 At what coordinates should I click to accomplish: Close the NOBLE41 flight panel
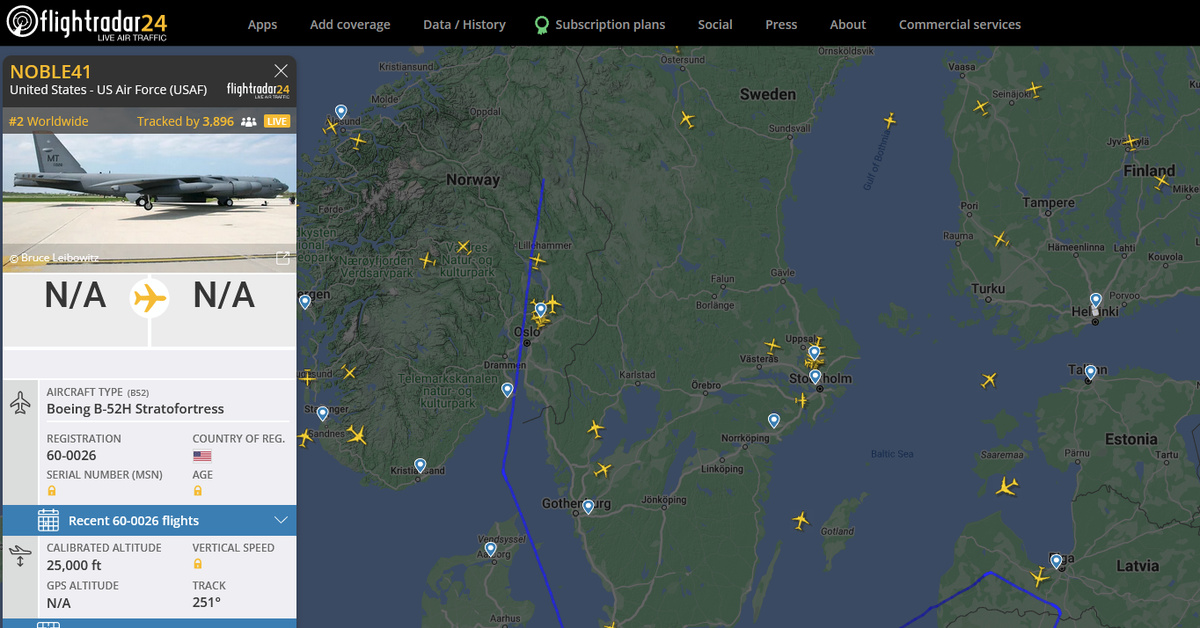click(281, 70)
